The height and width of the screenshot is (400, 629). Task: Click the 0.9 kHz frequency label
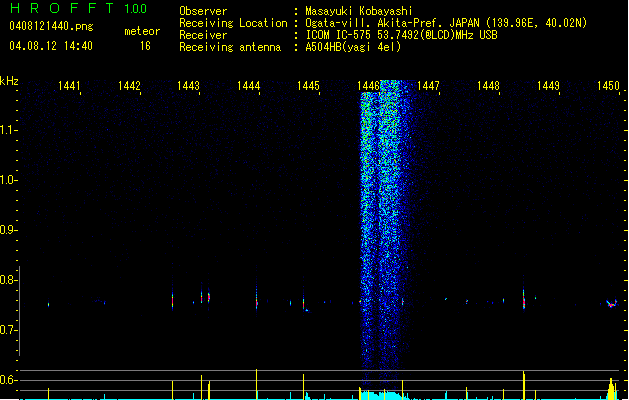(x=7, y=230)
